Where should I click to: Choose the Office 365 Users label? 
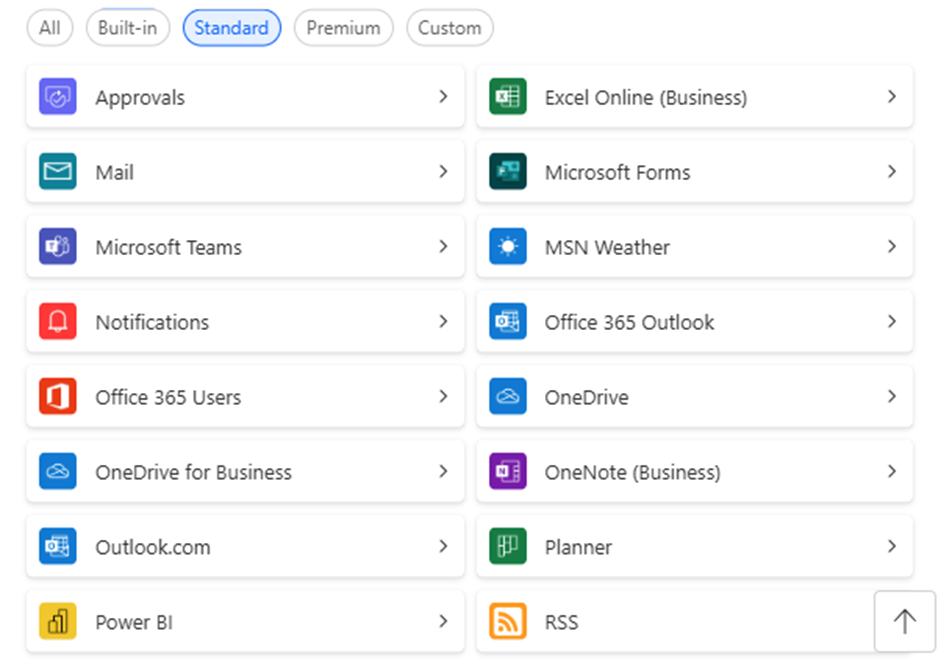[168, 397]
